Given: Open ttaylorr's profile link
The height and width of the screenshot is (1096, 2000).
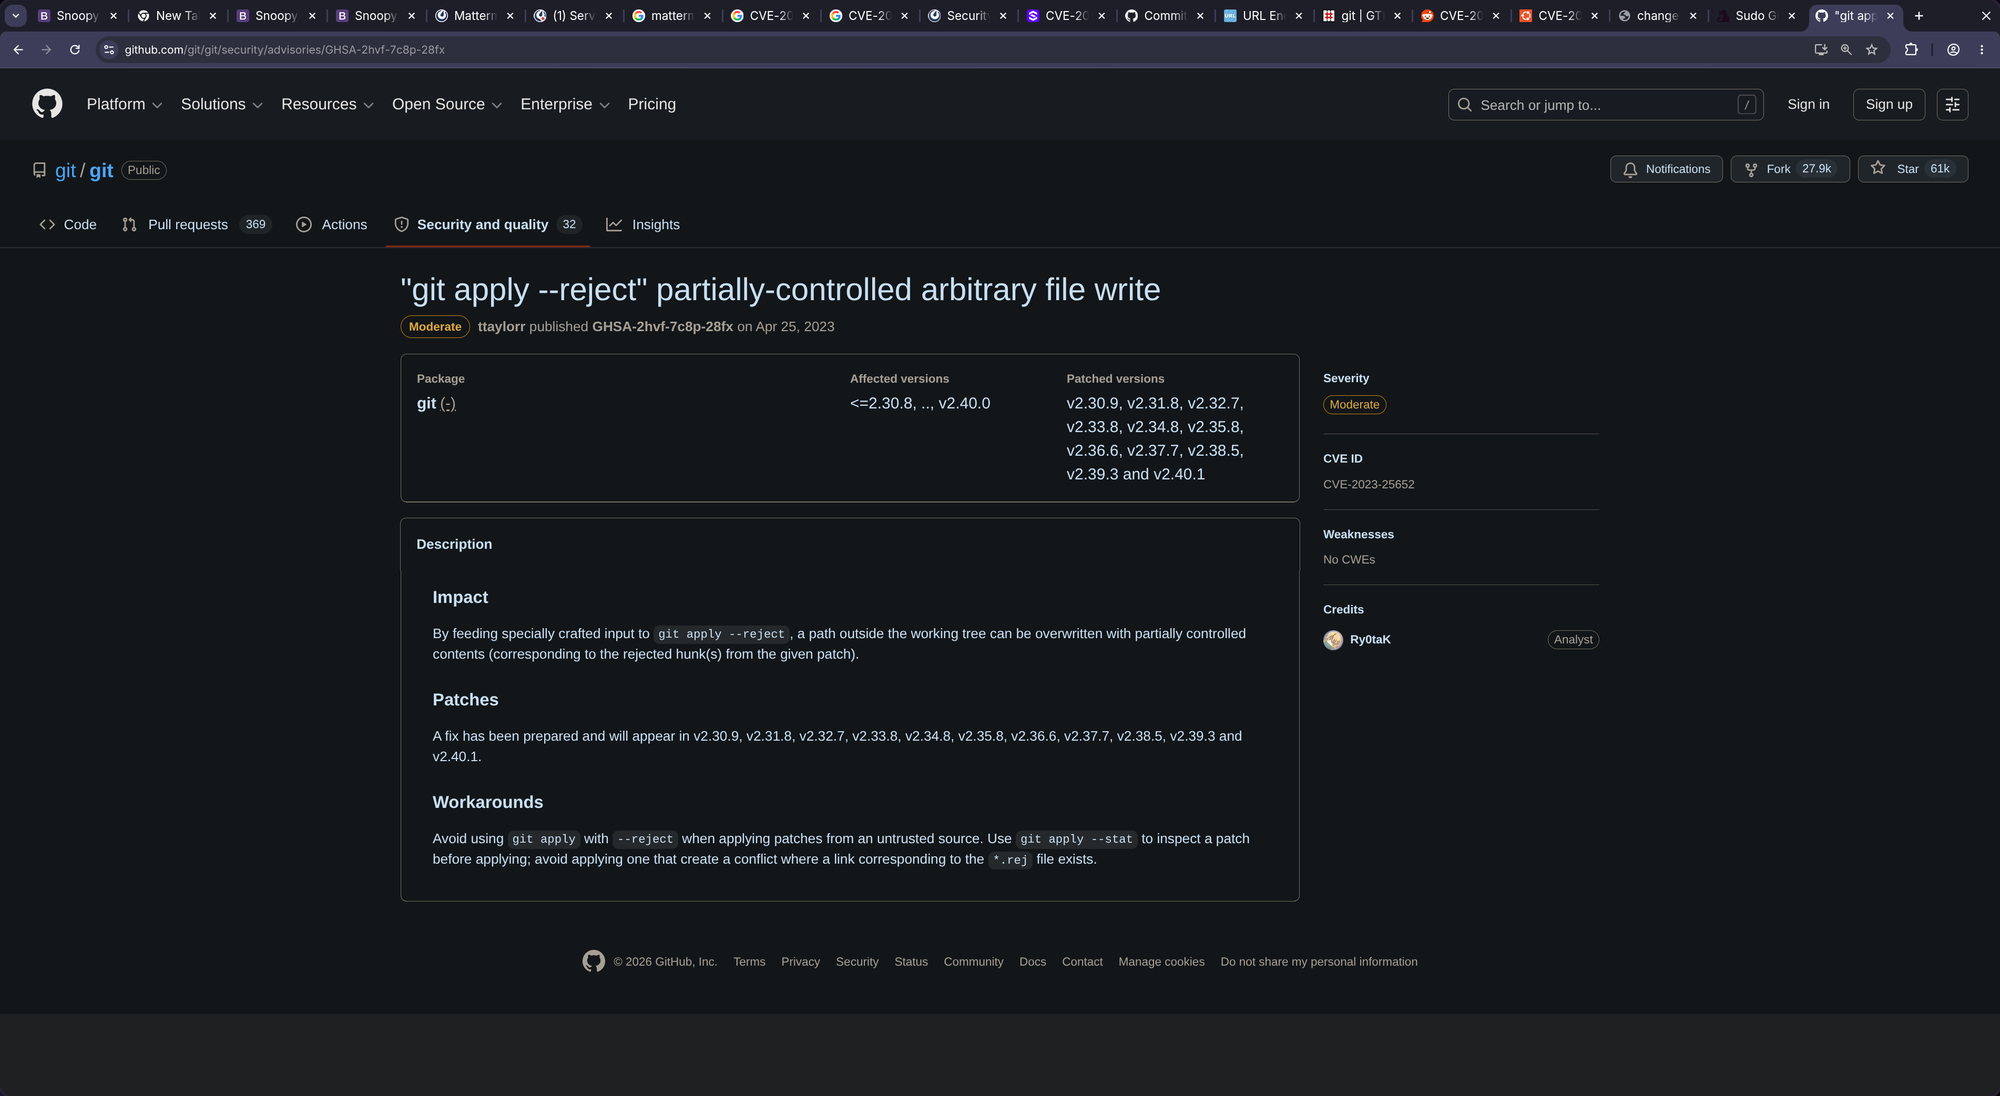Looking at the screenshot, I should tap(501, 327).
